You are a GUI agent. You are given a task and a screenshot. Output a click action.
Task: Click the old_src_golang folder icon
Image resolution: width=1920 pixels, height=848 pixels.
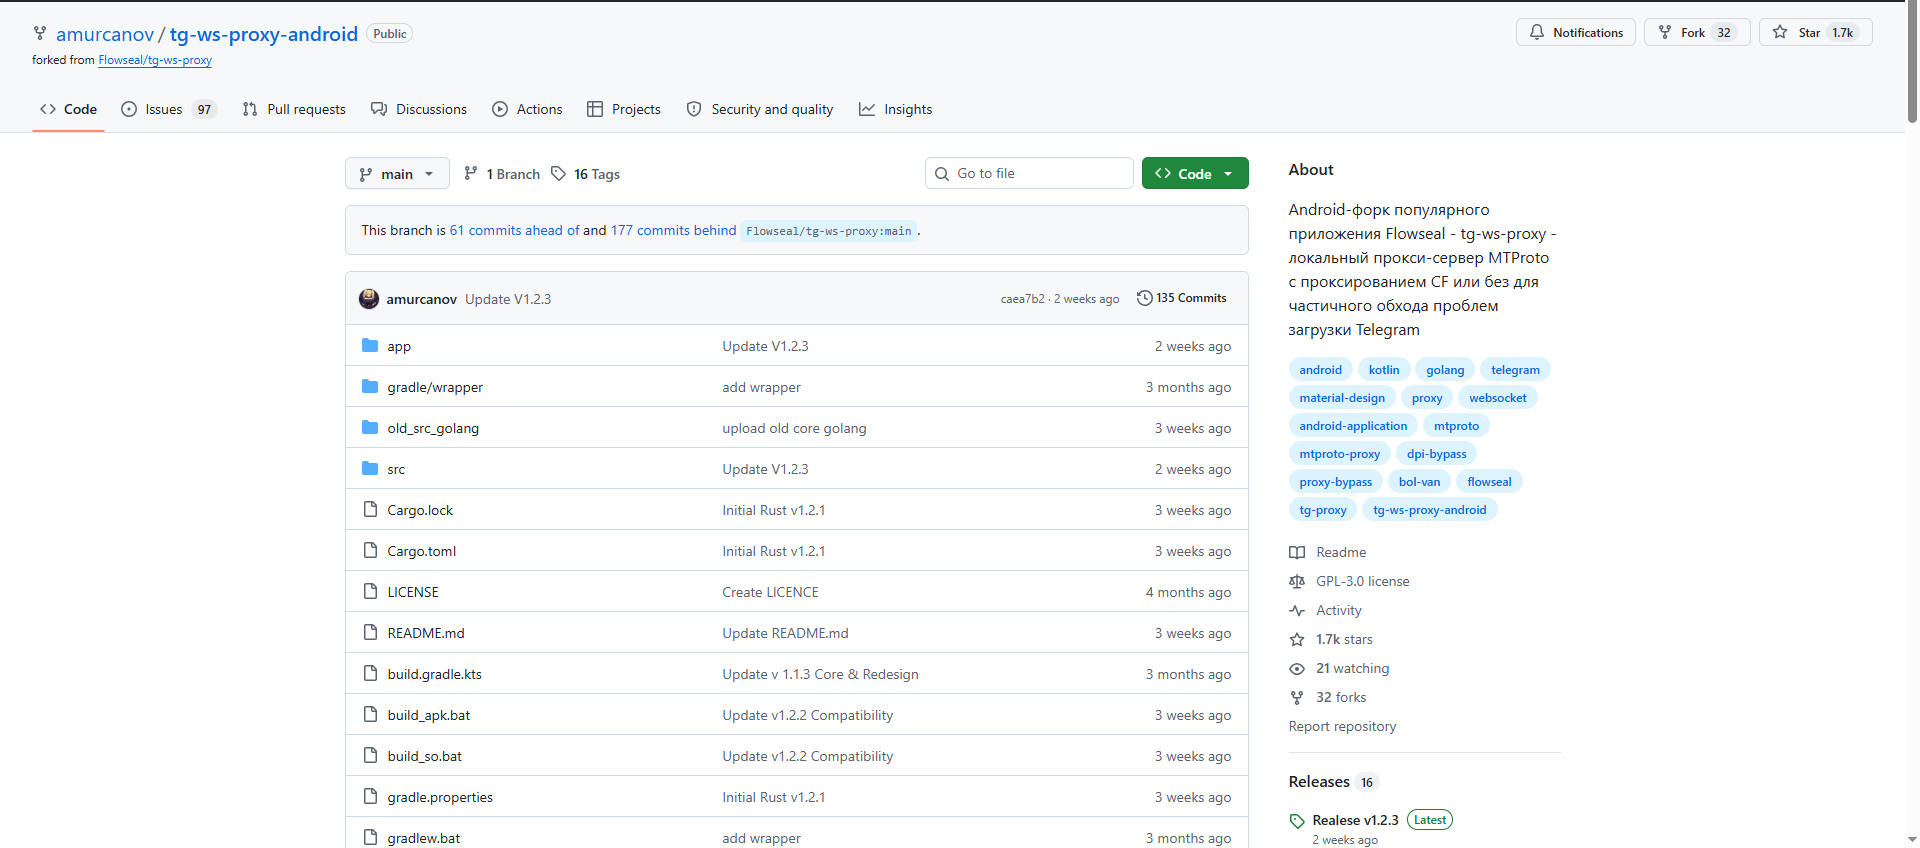click(370, 428)
